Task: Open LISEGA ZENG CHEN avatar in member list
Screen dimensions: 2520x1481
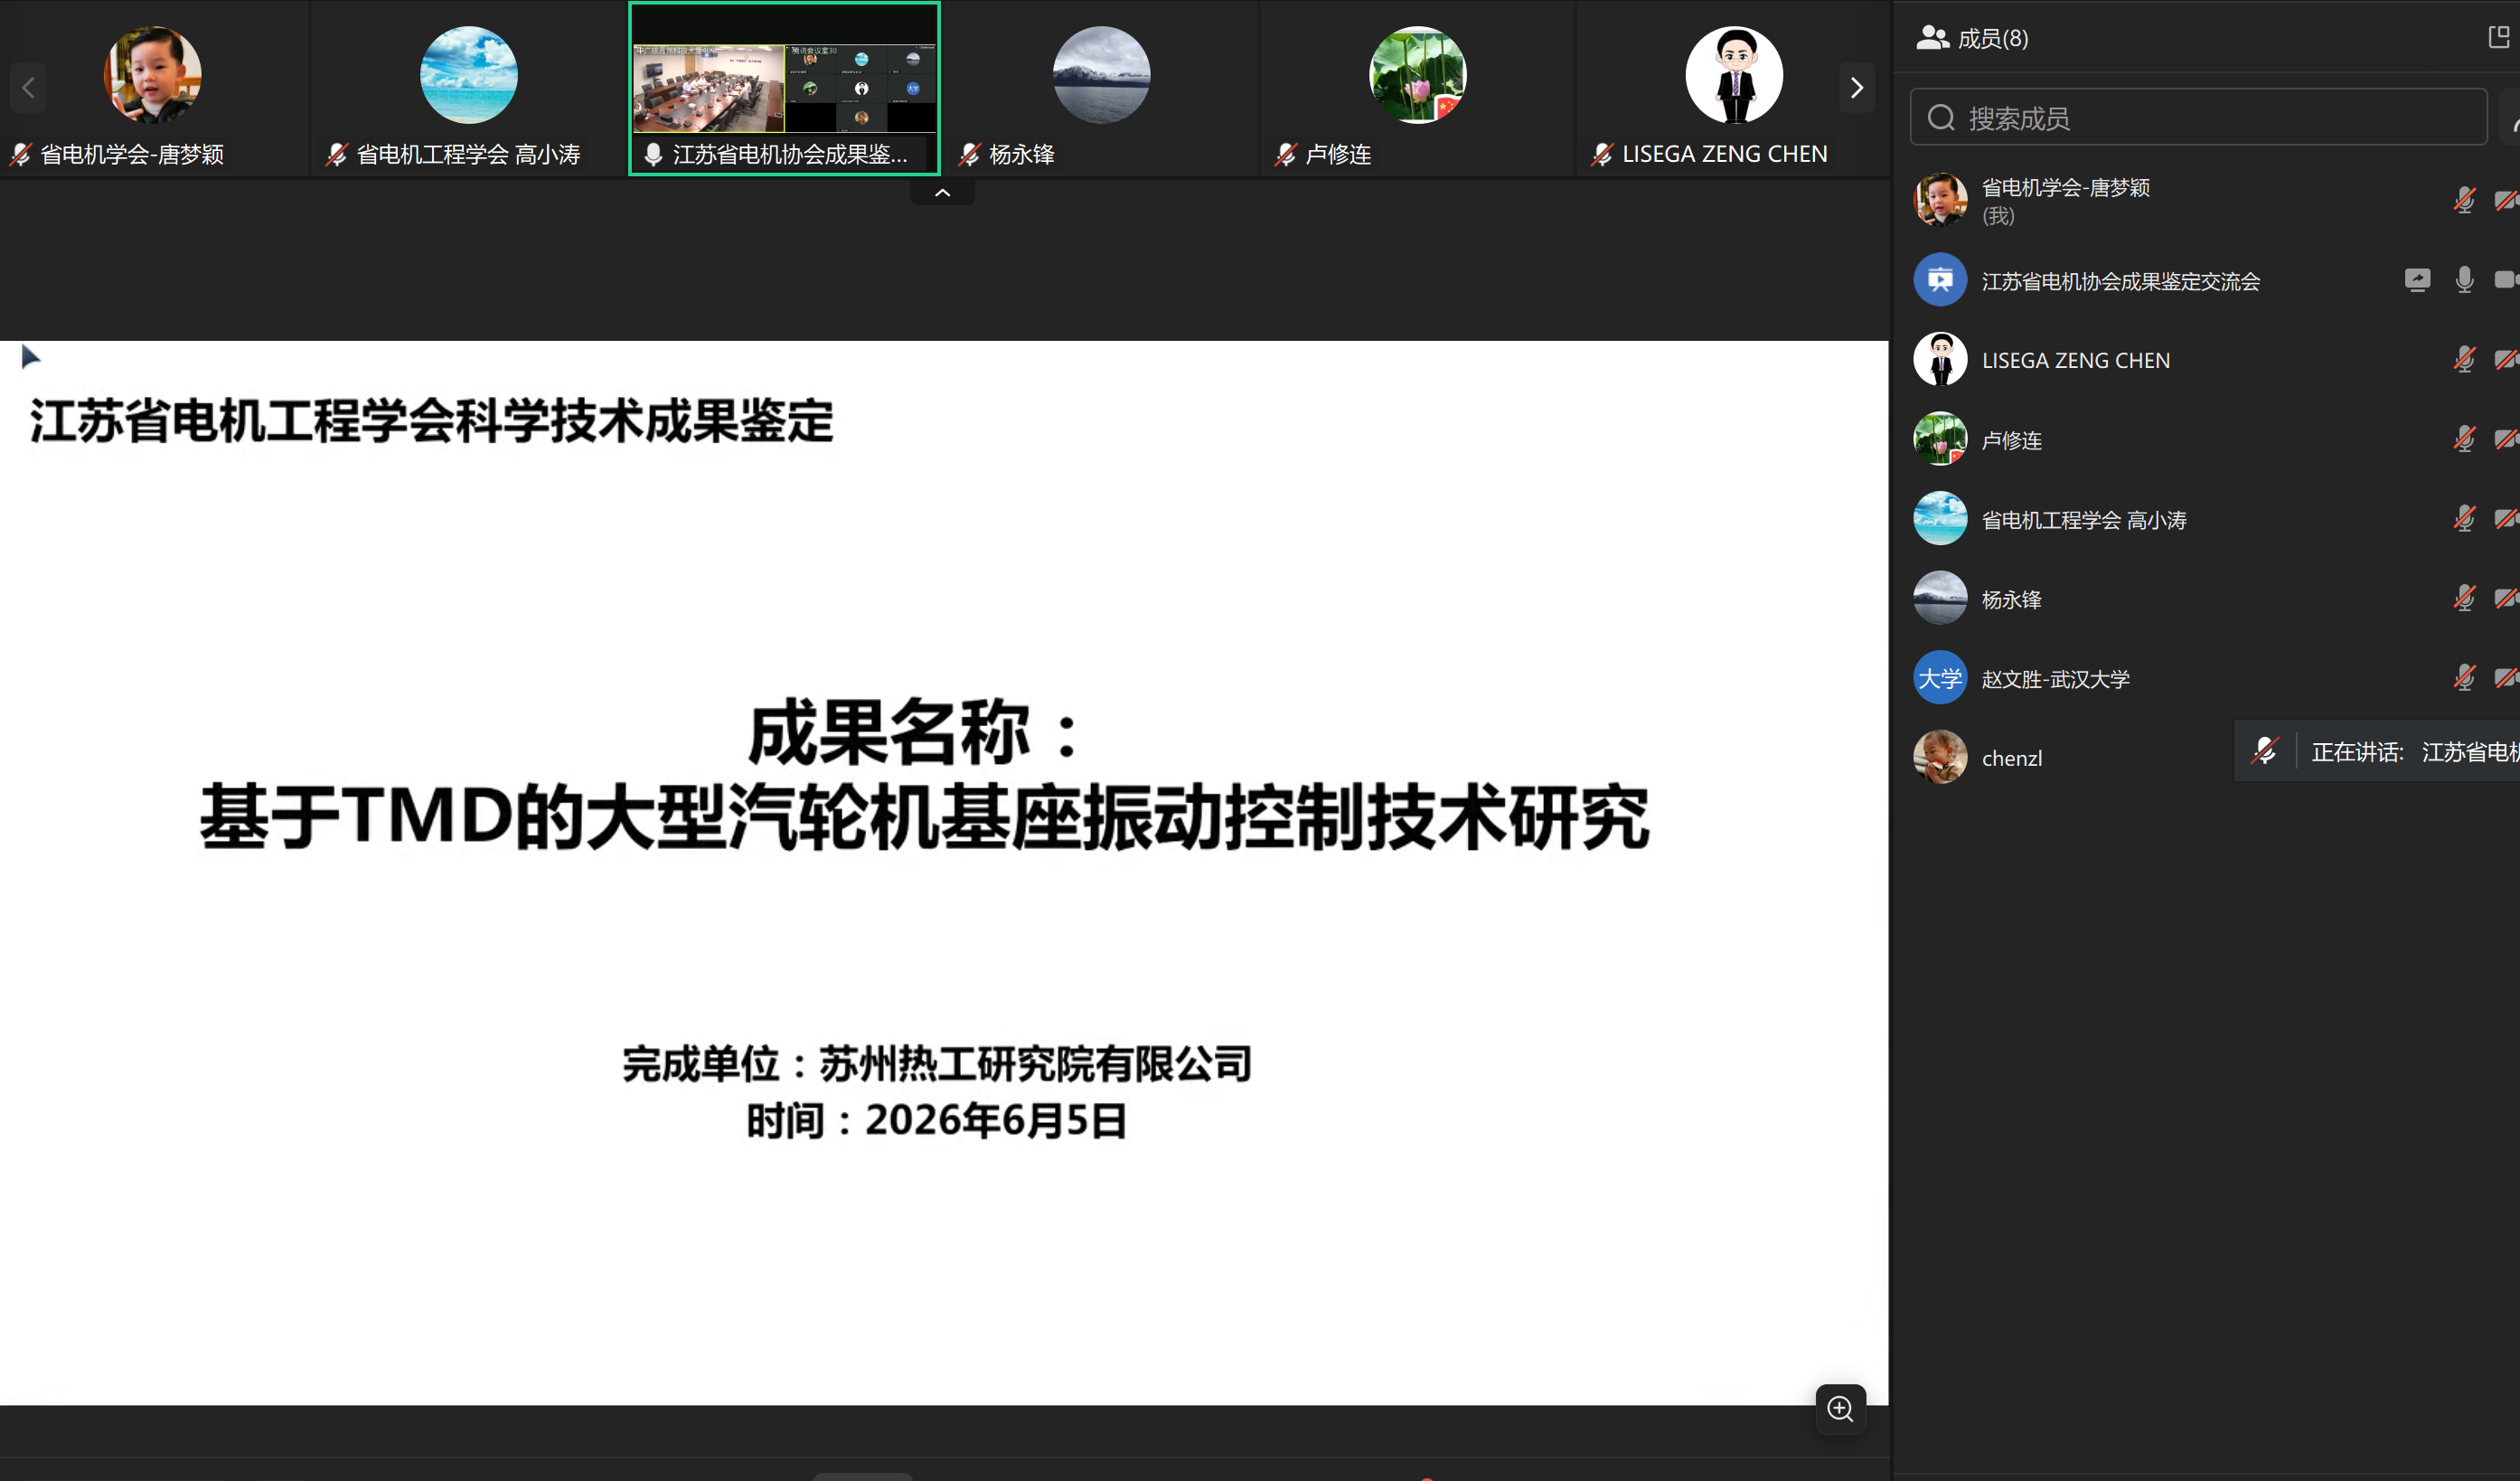Action: 1940,359
